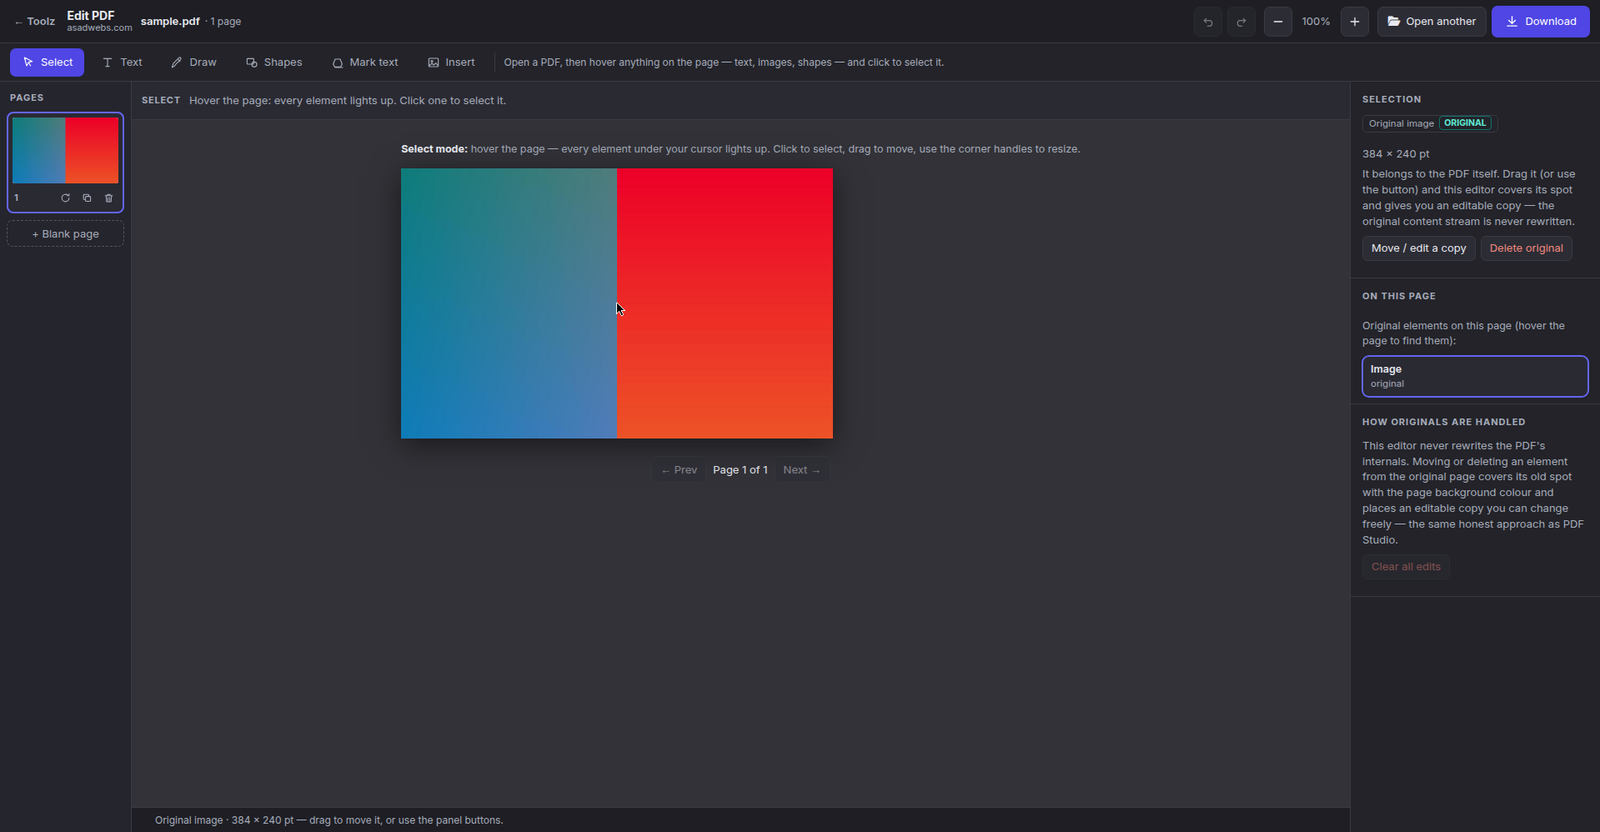Redo the last edit
The width and height of the screenshot is (1600, 832).
pos(1241,22)
